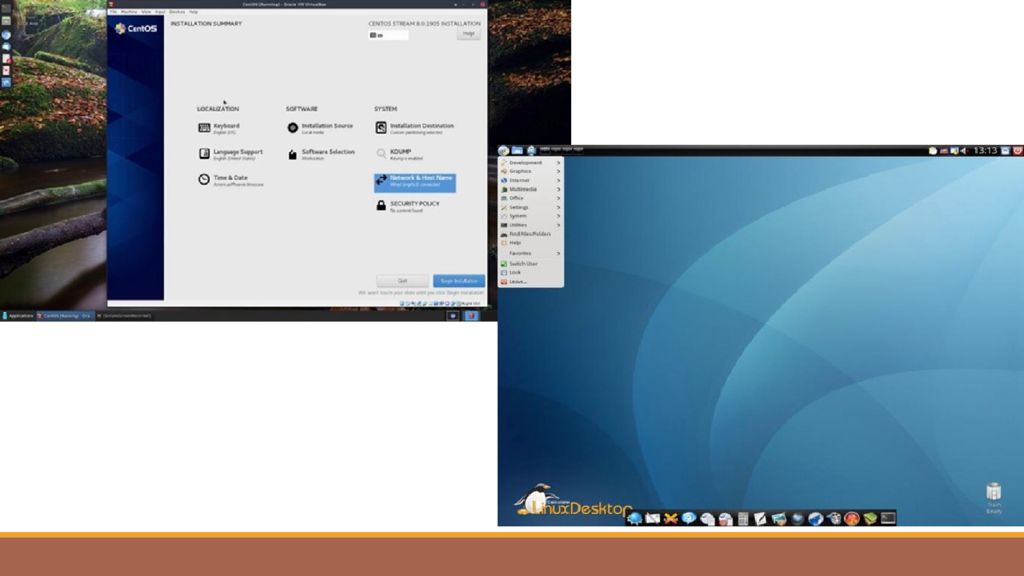Viewport: 1024px width, 576px height.
Task: Expand the Graphics submenu
Action: click(x=530, y=171)
